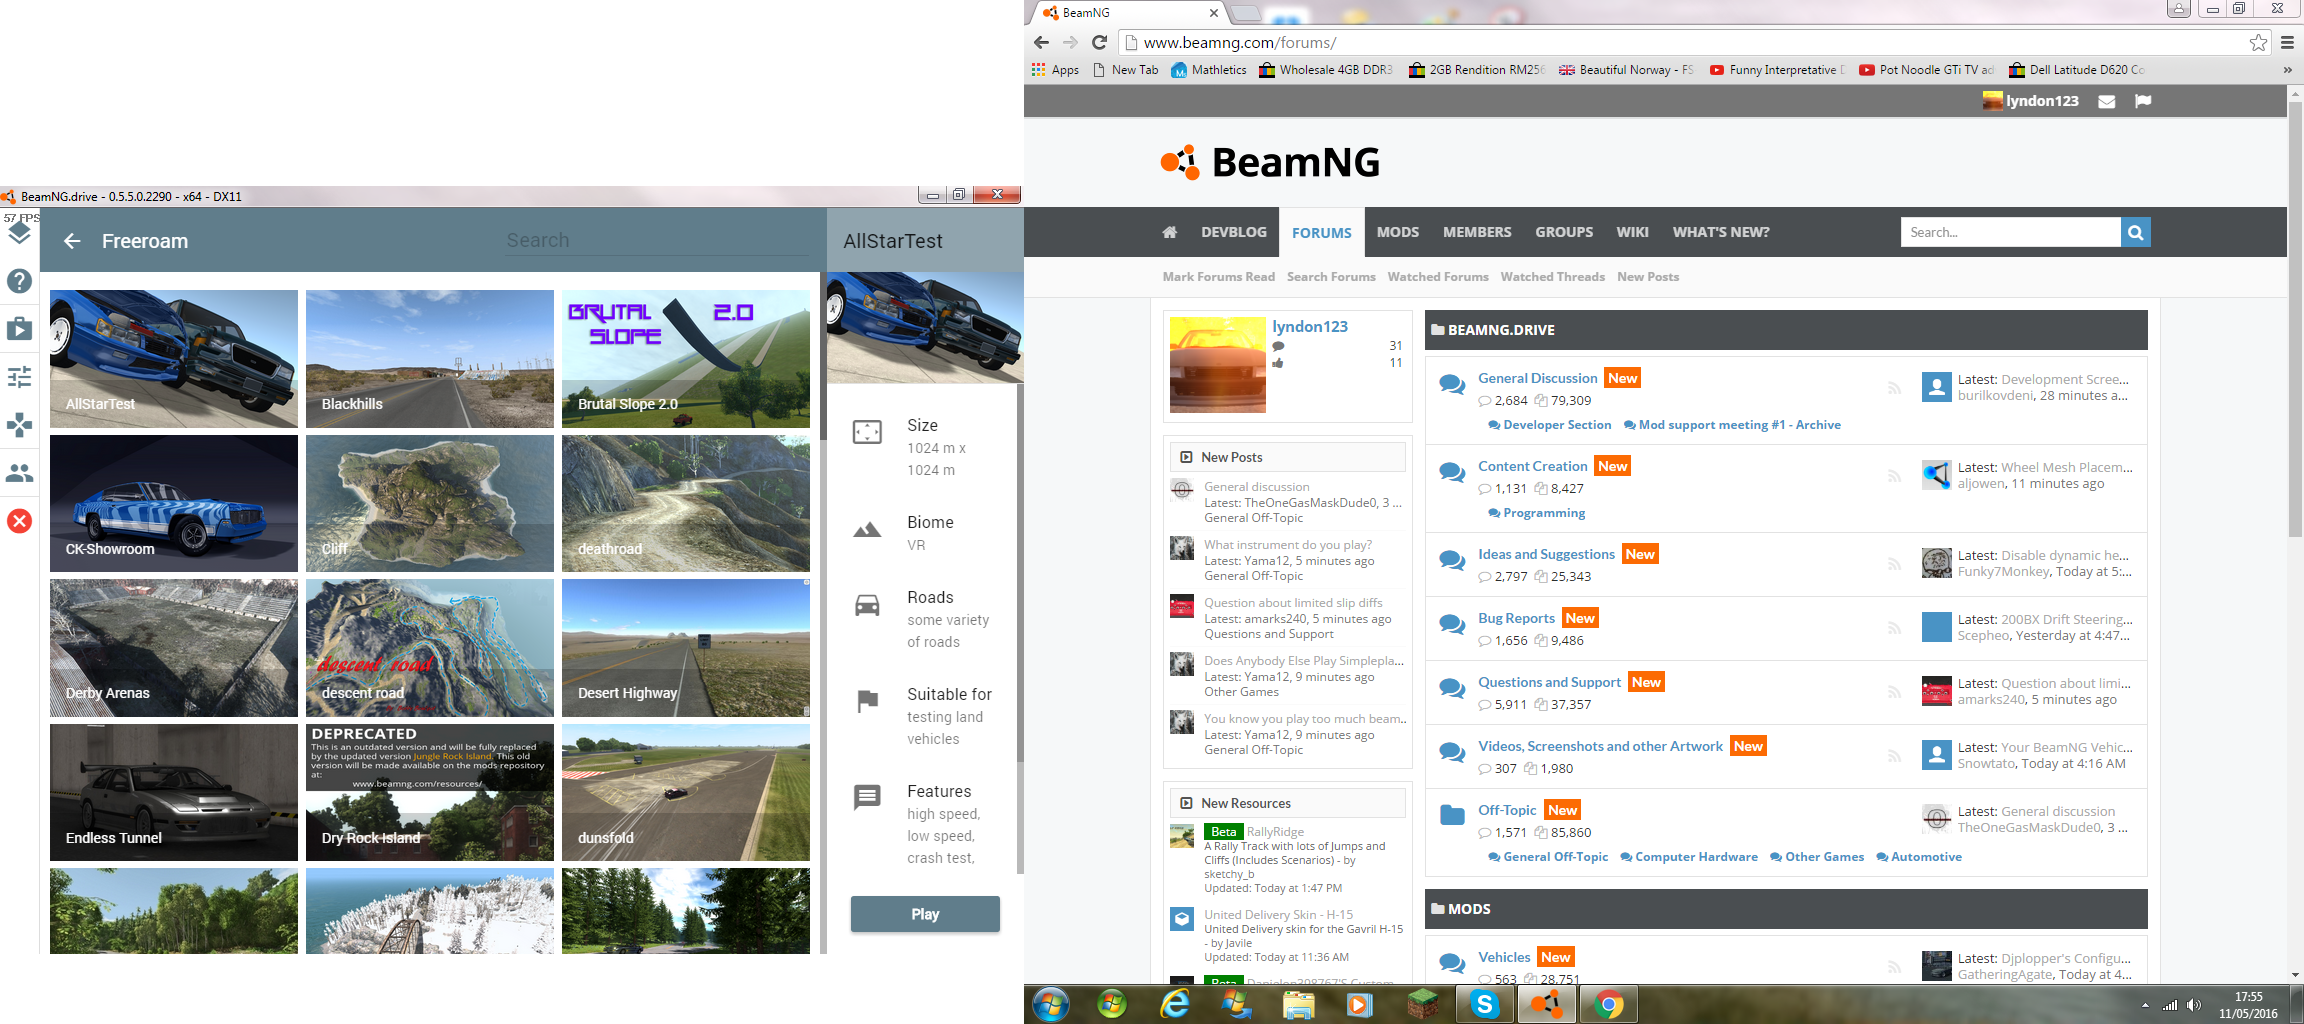This screenshot has width=2304, height=1024.
Task: Select the Brutal Slope 2.0 map
Action: [x=686, y=359]
